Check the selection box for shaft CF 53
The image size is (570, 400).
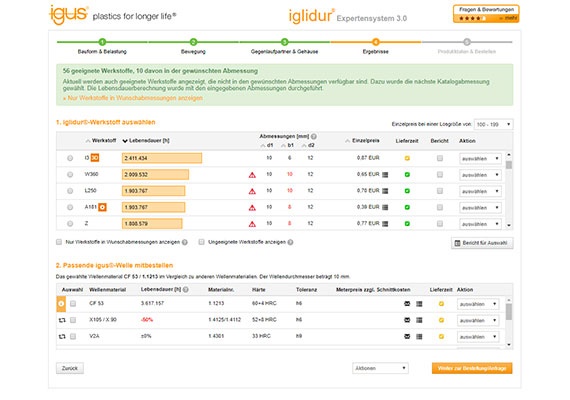73,304
